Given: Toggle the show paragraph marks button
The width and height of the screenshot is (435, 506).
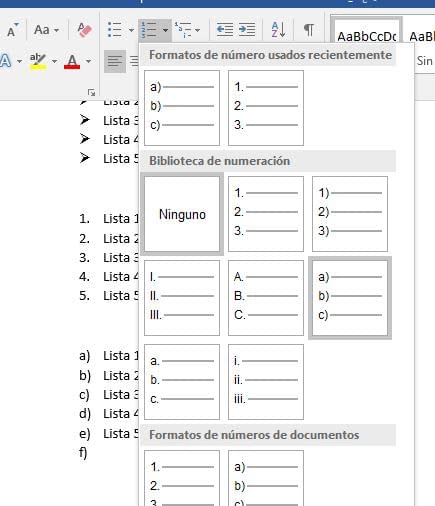Looking at the screenshot, I should 309,30.
